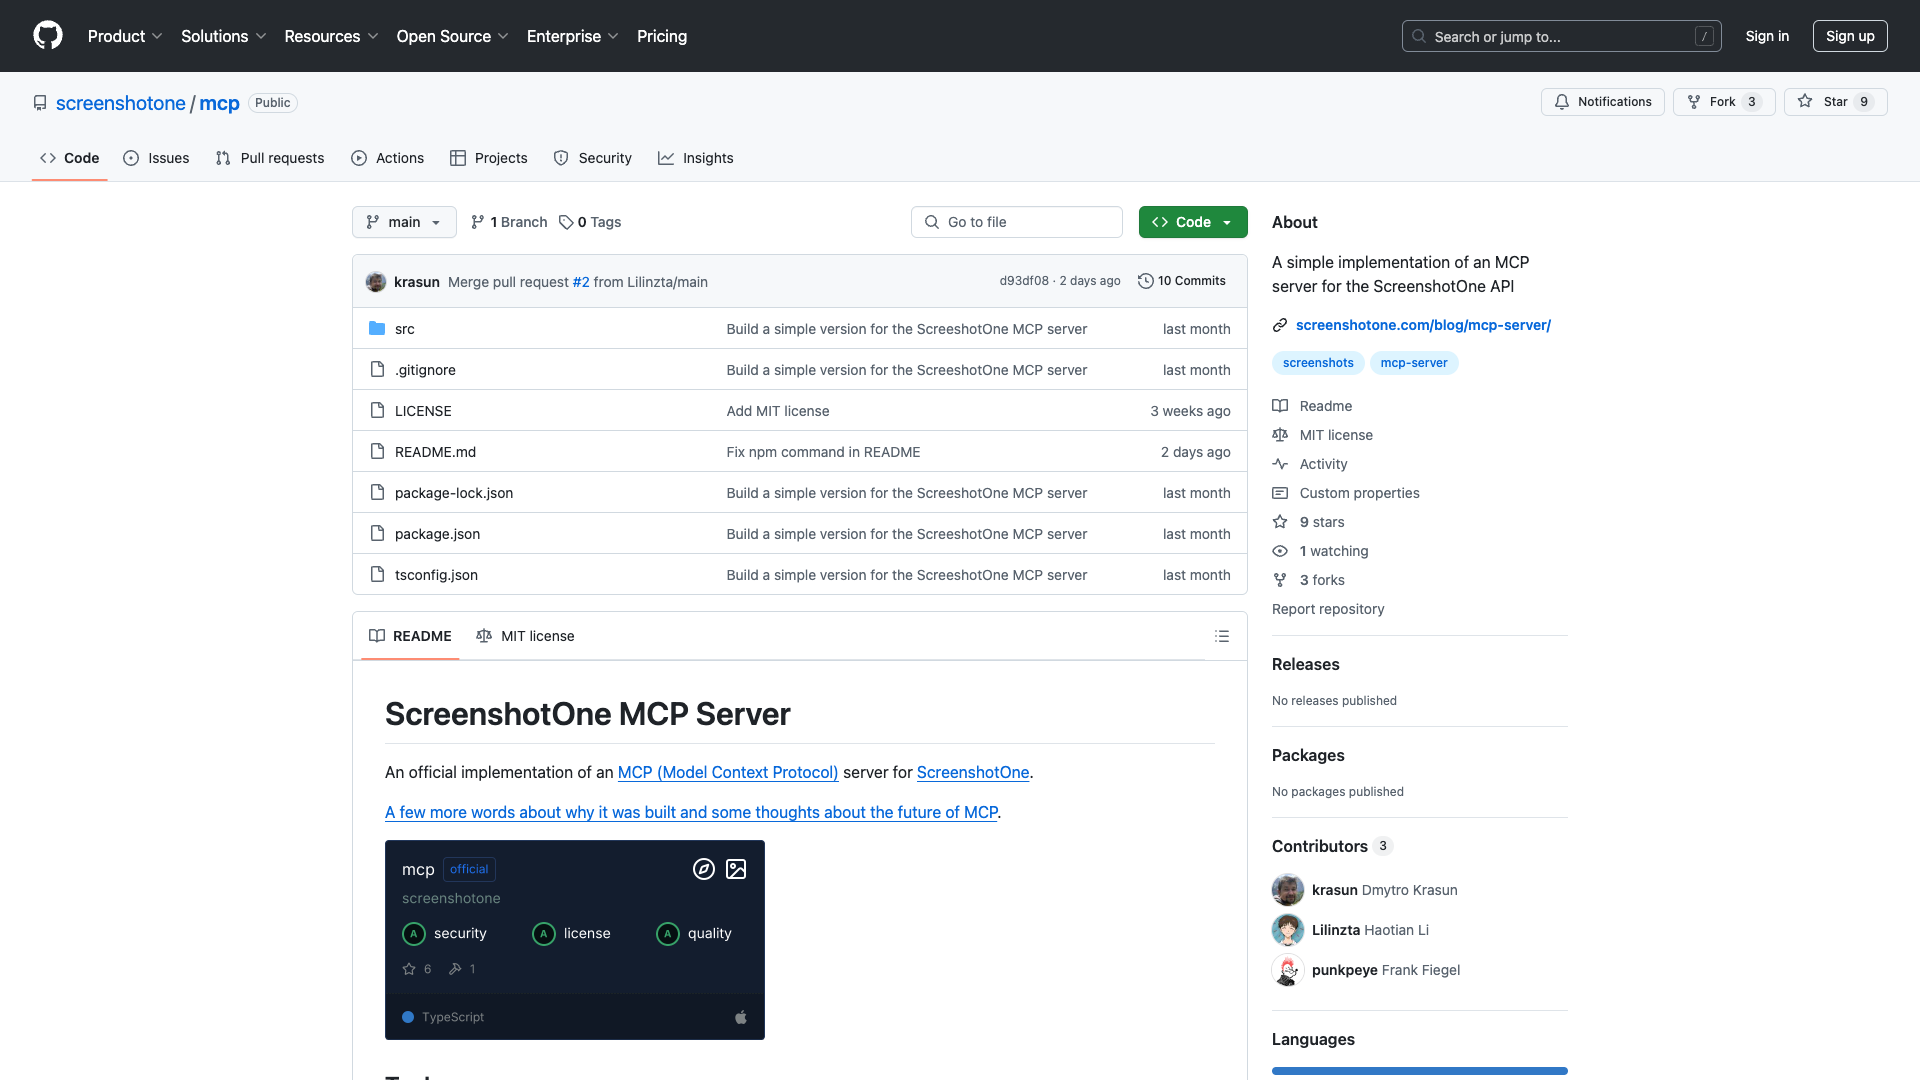Image resolution: width=1920 pixels, height=1080 pixels.
Task: Open the outline list icon in README header
Action: (1222, 636)
